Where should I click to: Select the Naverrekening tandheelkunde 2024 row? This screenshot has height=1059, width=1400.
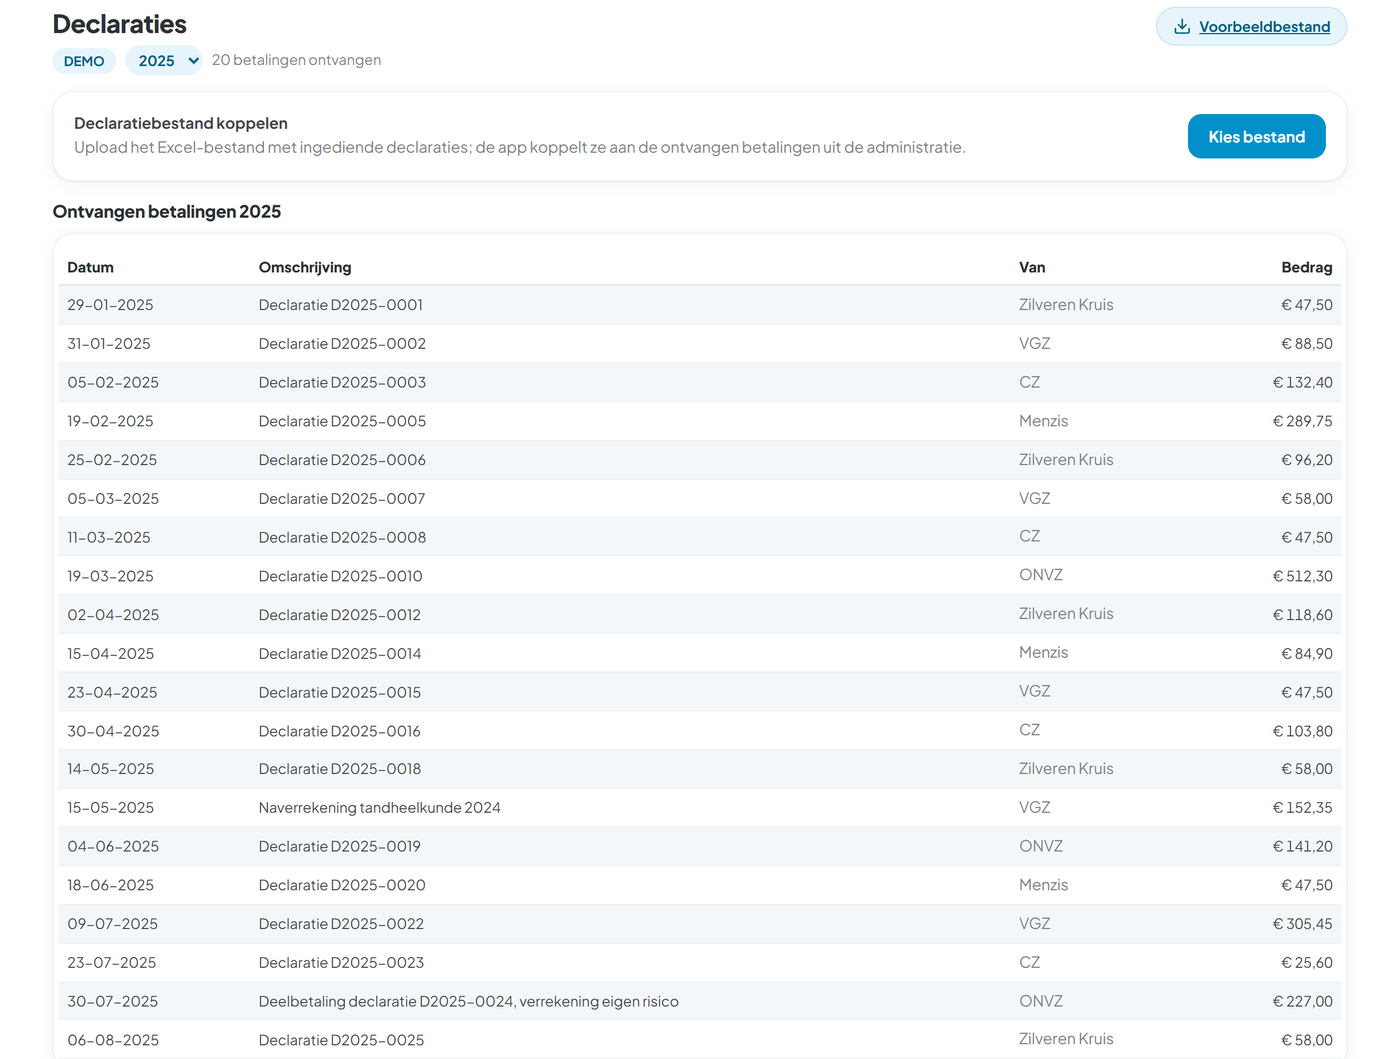[x=700, y=808]
